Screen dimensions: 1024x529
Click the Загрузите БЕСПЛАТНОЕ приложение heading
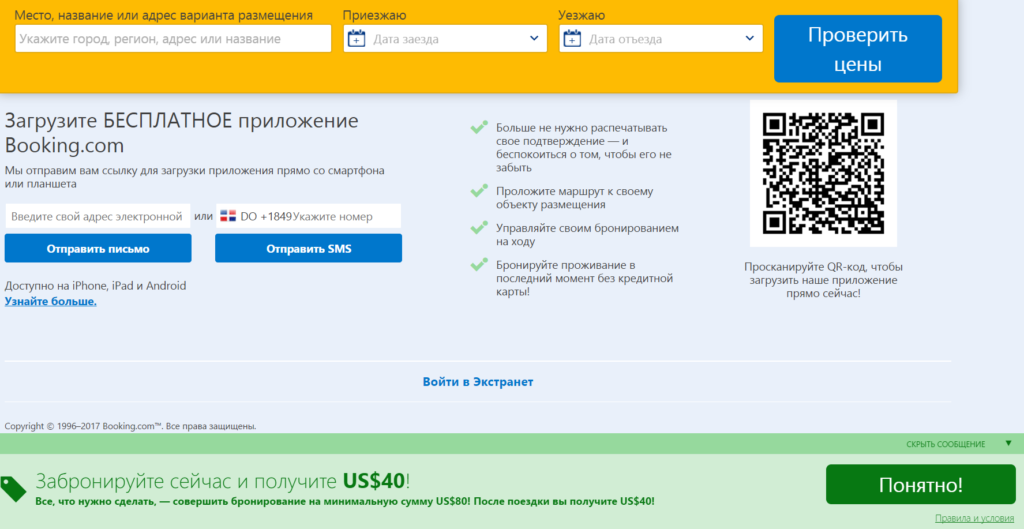coord(182,133)
